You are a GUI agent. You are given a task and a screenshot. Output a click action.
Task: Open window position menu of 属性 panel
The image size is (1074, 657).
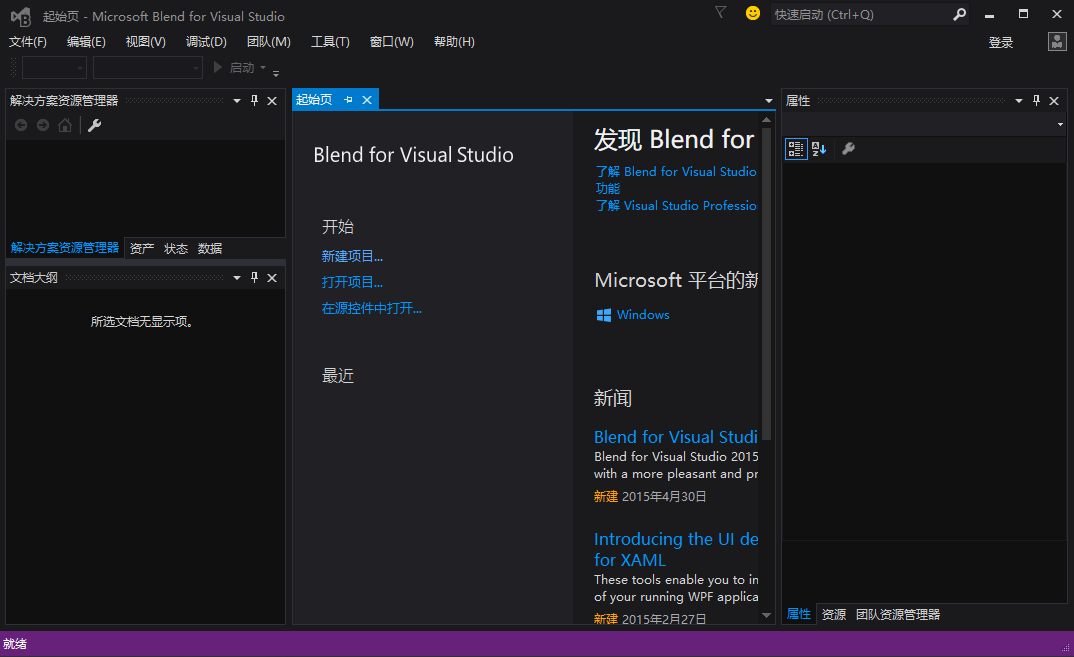click(1019, 101)
